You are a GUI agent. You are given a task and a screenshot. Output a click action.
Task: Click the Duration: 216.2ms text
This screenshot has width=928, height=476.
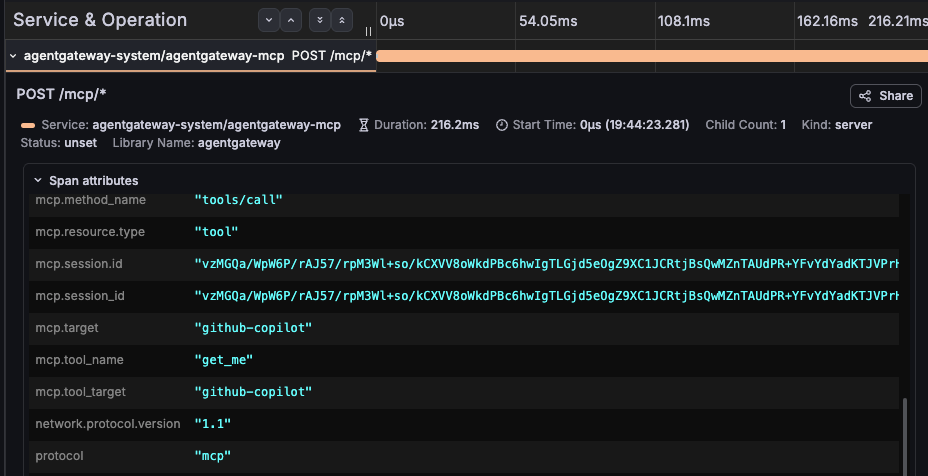(427, 125)
